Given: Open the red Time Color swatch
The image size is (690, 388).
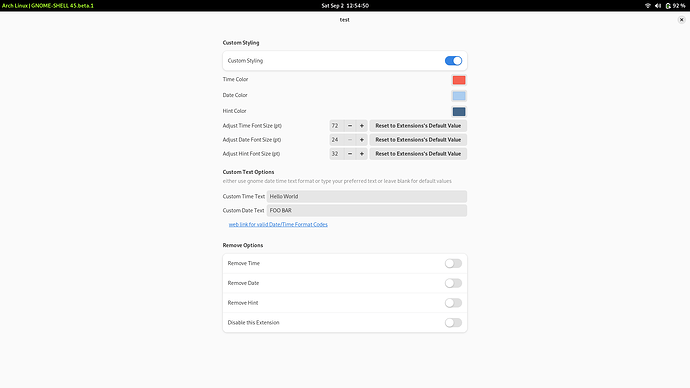Looking at the screenshot, I should (x=459, y=80).
